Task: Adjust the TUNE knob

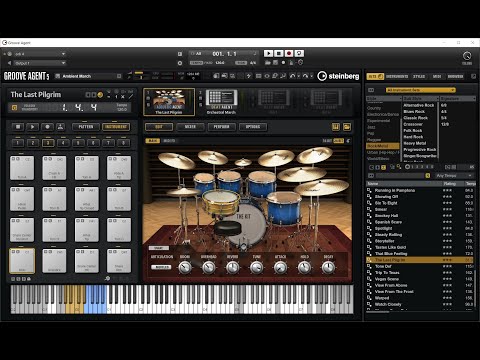Action: [x=257, y=267]
